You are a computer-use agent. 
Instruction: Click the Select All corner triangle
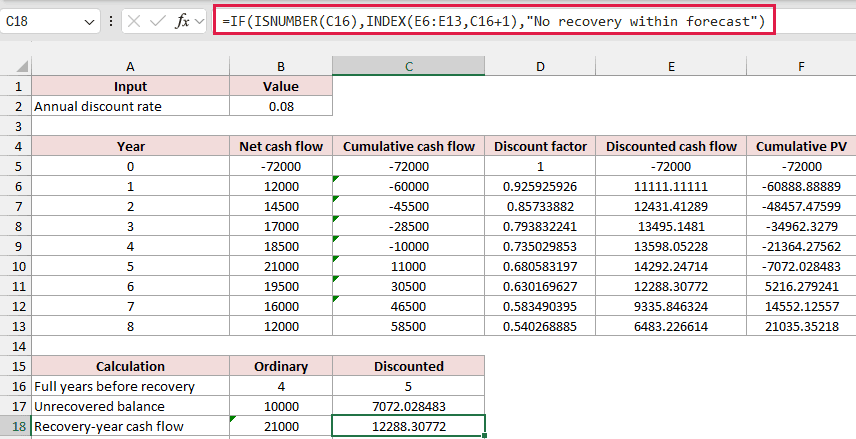click(x=22, y=67)
